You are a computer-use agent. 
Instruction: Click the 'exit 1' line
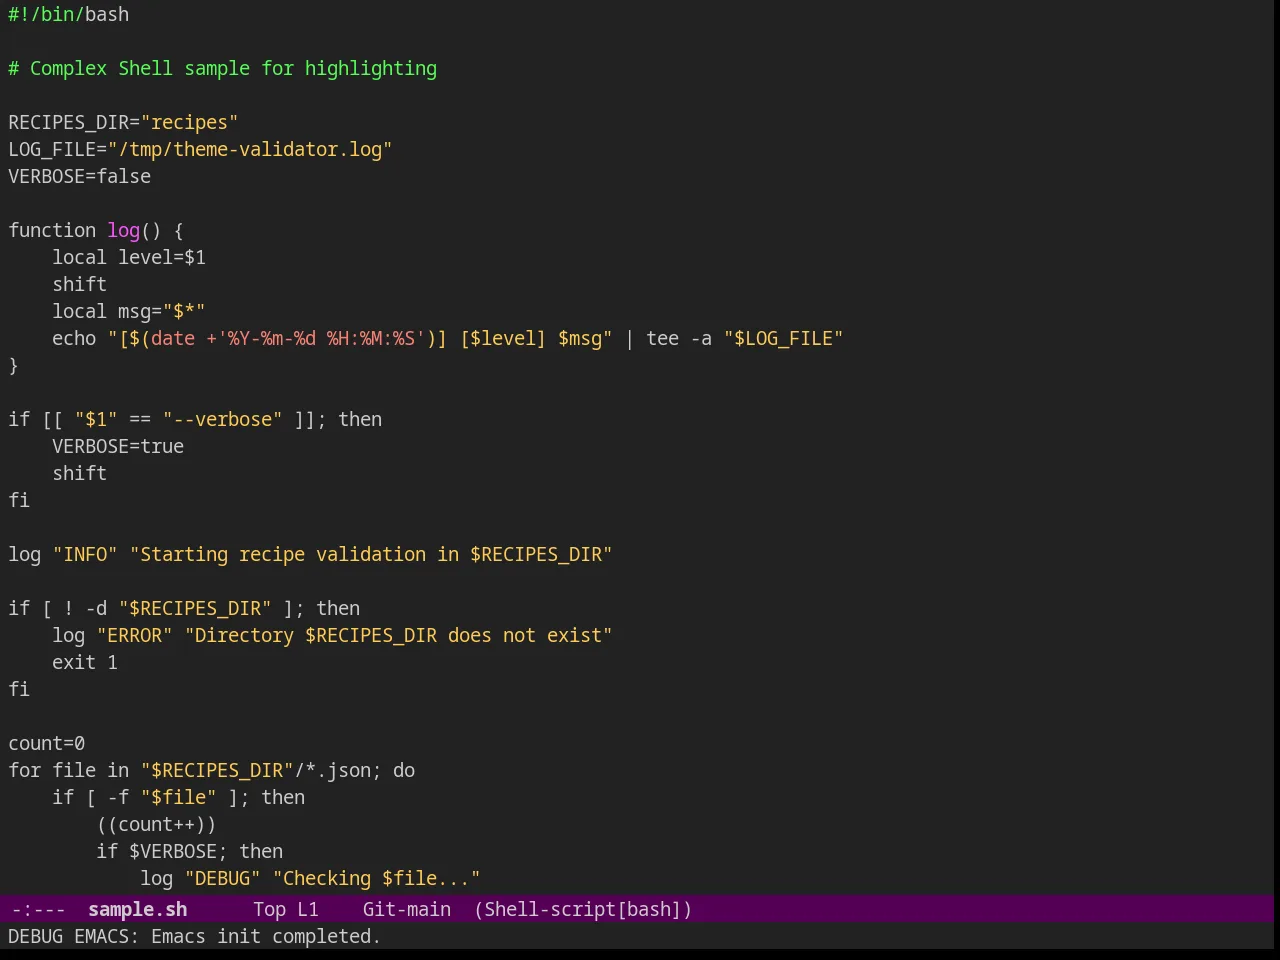pyautogui.click(x=85, y=662)
